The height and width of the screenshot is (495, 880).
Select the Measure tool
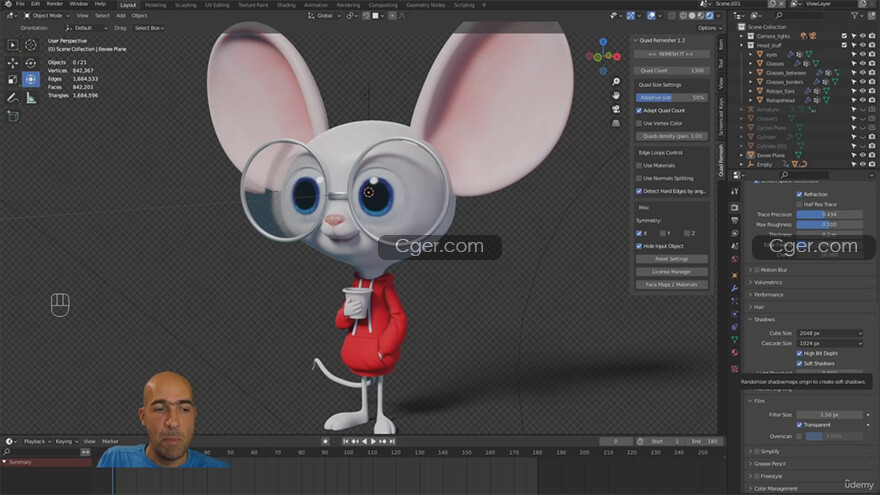[x=31, y=98]
